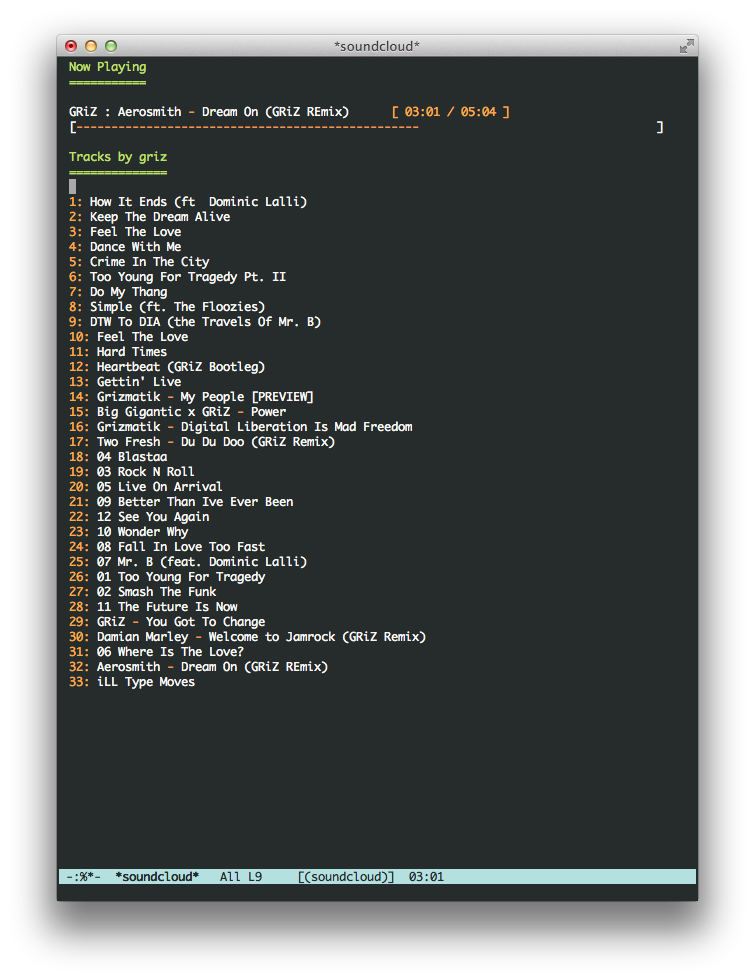
Task: Select track 22 12 See You Again
Action: click(139, 517)
